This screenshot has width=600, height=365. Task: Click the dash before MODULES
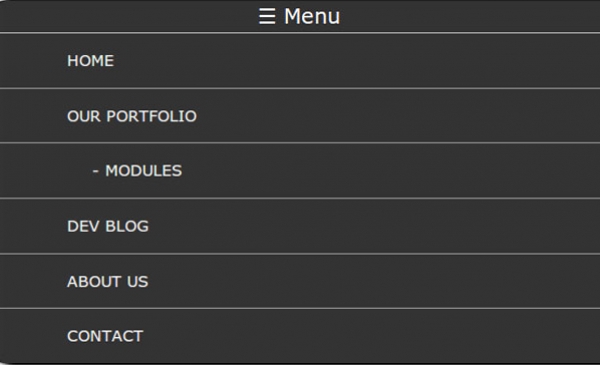96,171
